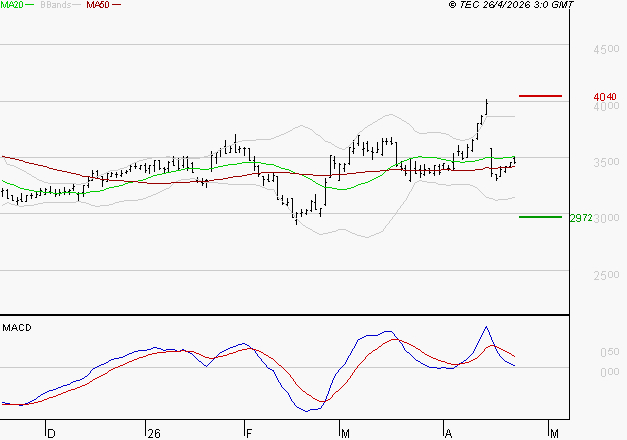Click the D month marker on time axis
This screenshot has height=440, width=627.
(x=51, y=434)
